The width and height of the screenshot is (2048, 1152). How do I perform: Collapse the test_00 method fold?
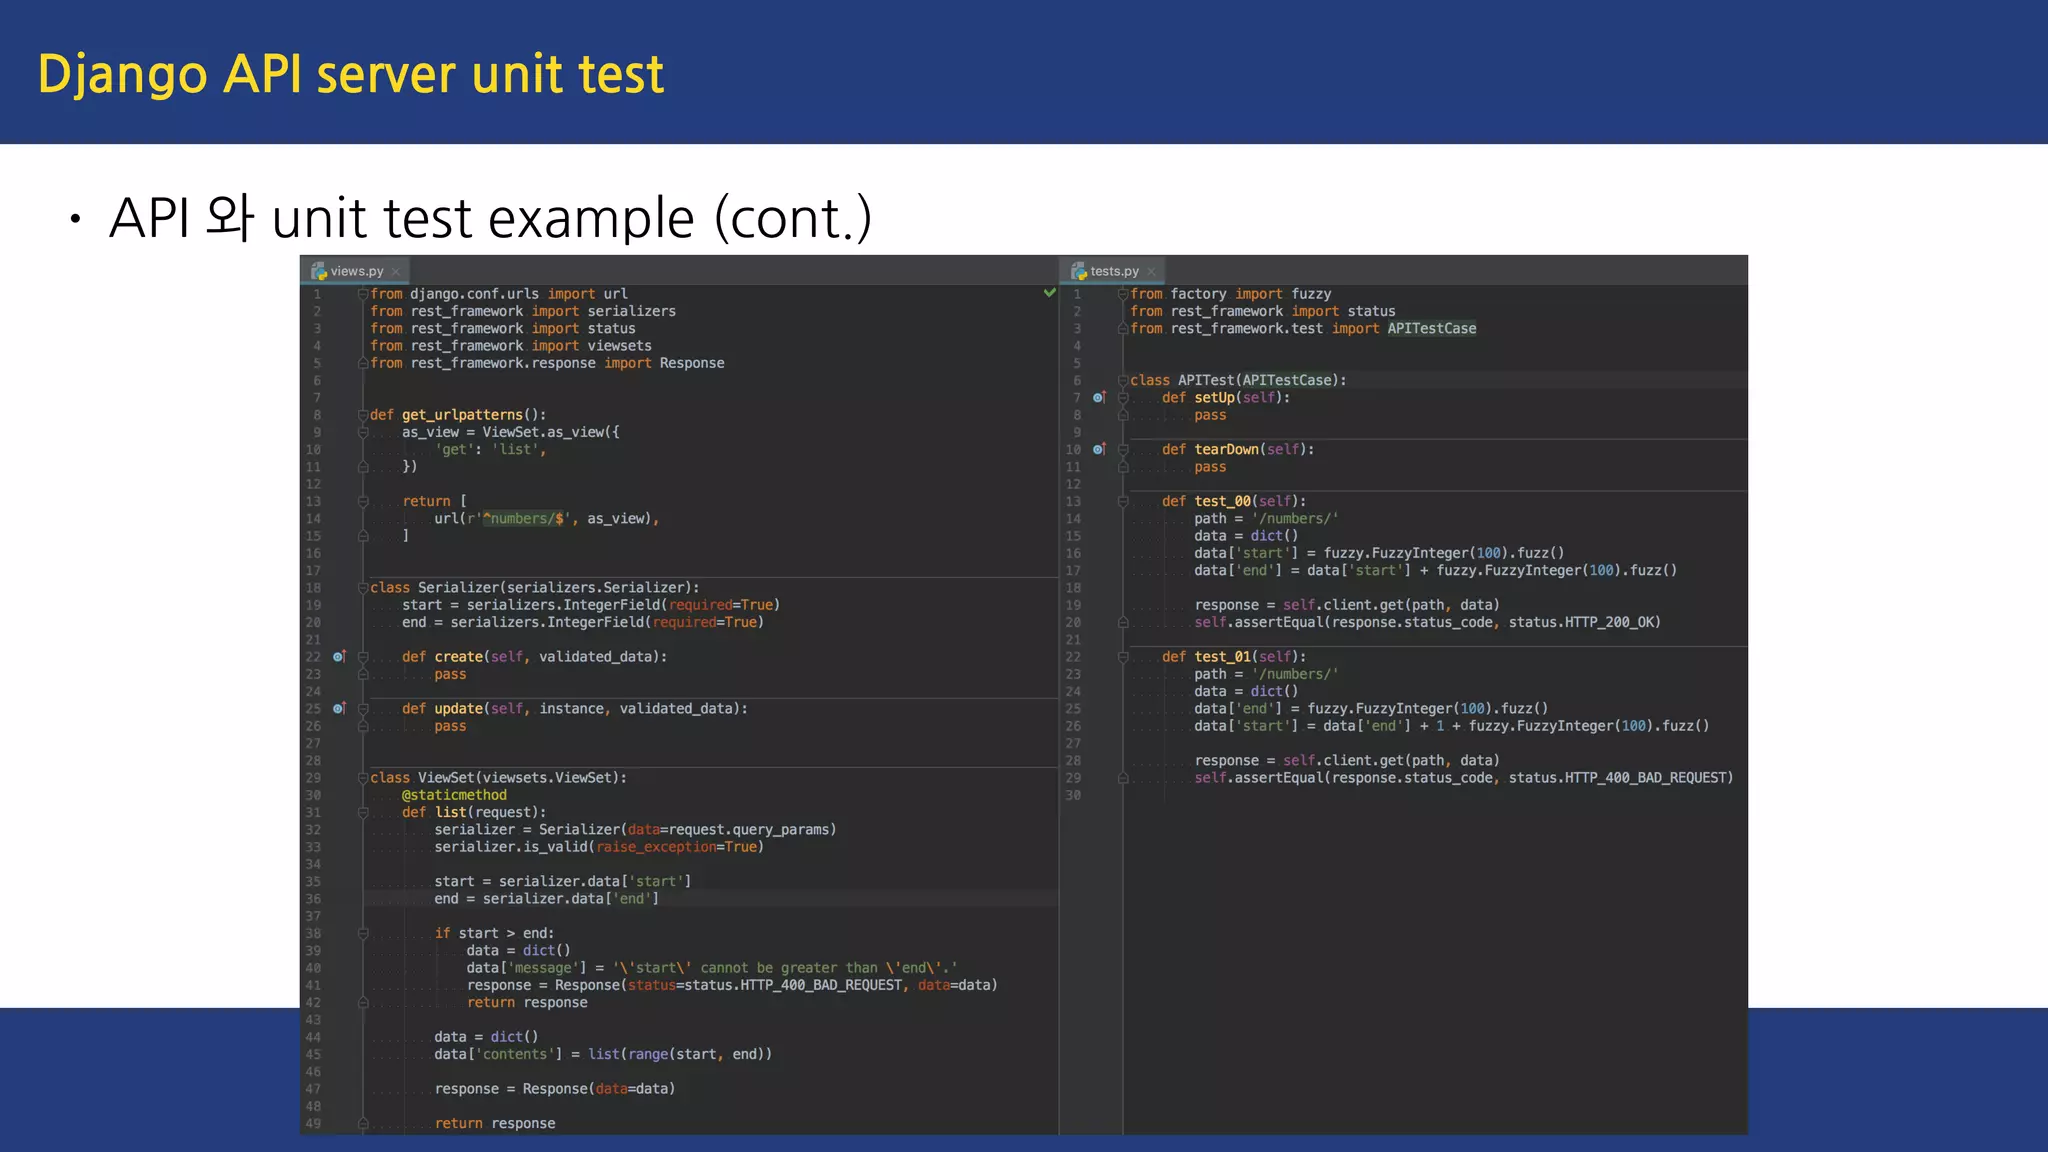[x=1123, y=502]
